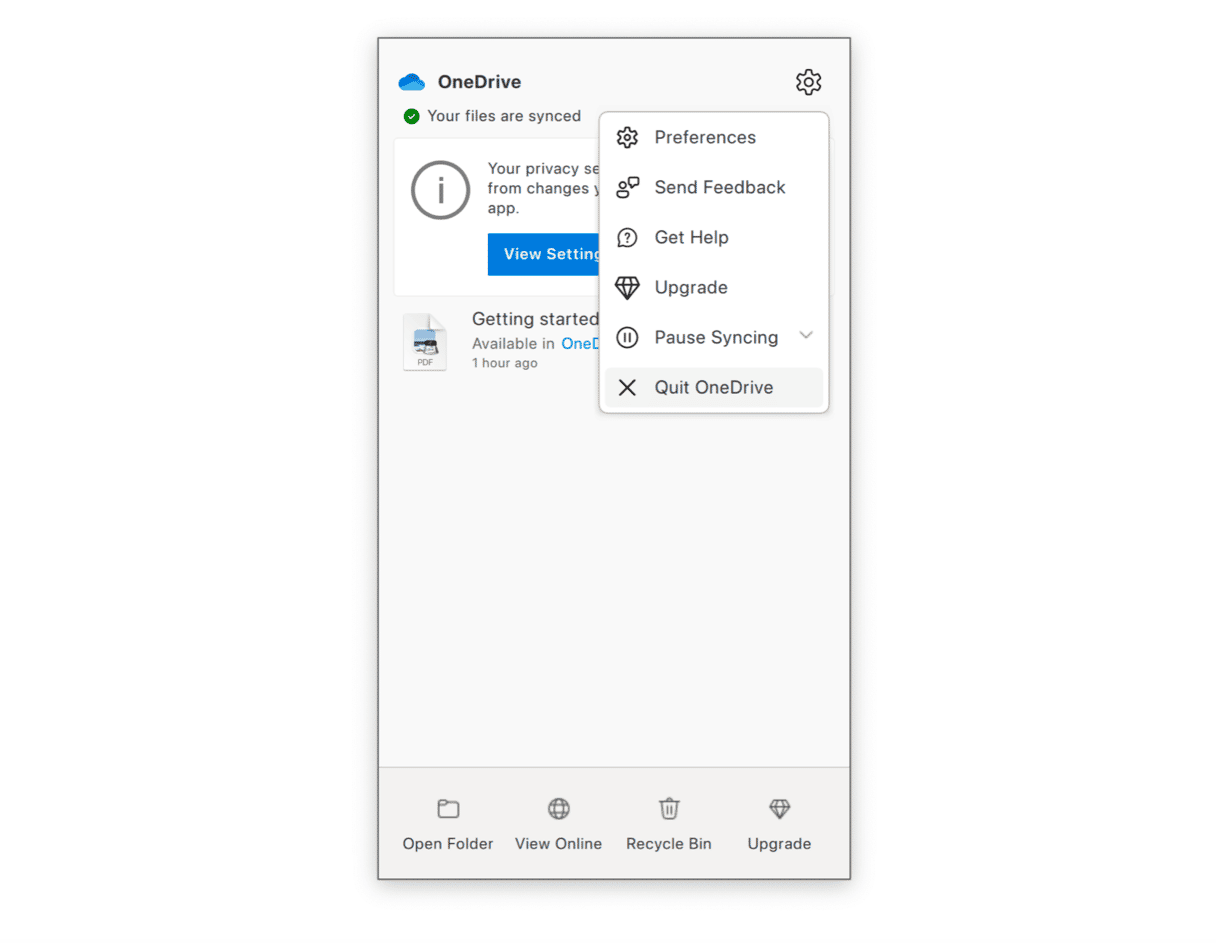Click the Send Feedback speech bubble icon
The height and width of the screenshot is (943, 1216).
coord(628,187)
